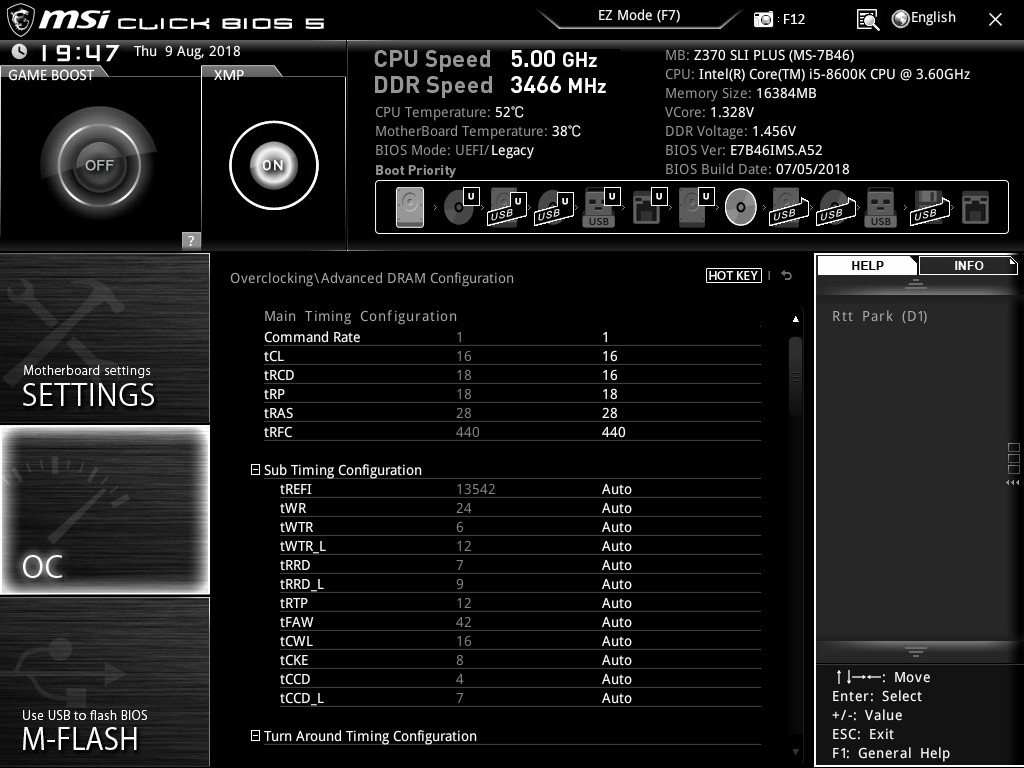1024x768 pixels.
Task: Select the tREFI Auto setting
Action: (616, 489)
